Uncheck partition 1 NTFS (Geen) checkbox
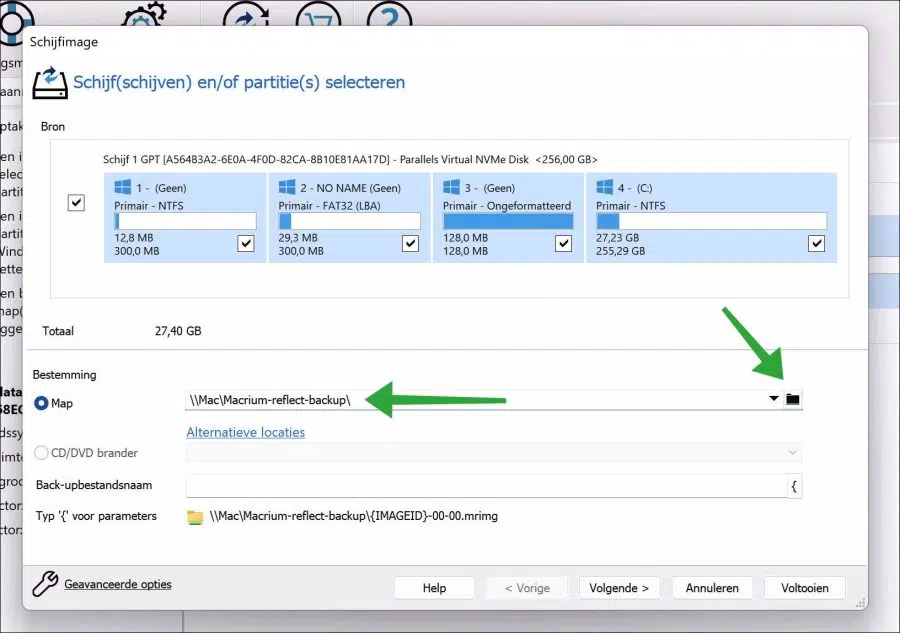This screenshot has width=900, height=633. (x=246, y=243)
